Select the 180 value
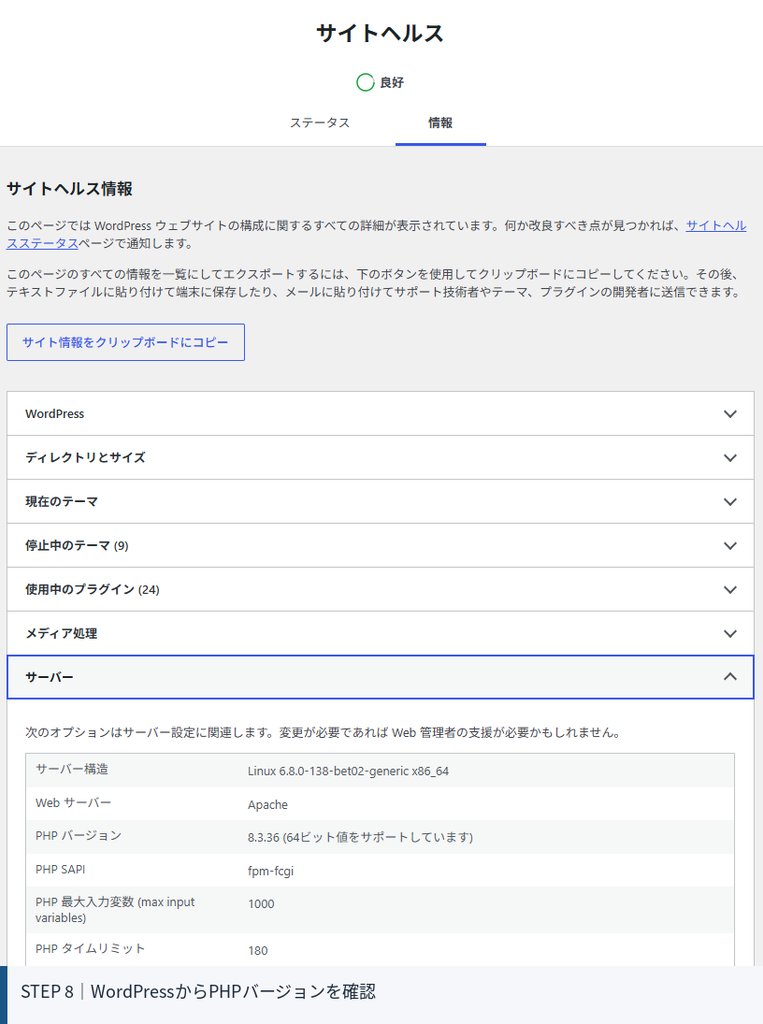 (x=258, y=951)
